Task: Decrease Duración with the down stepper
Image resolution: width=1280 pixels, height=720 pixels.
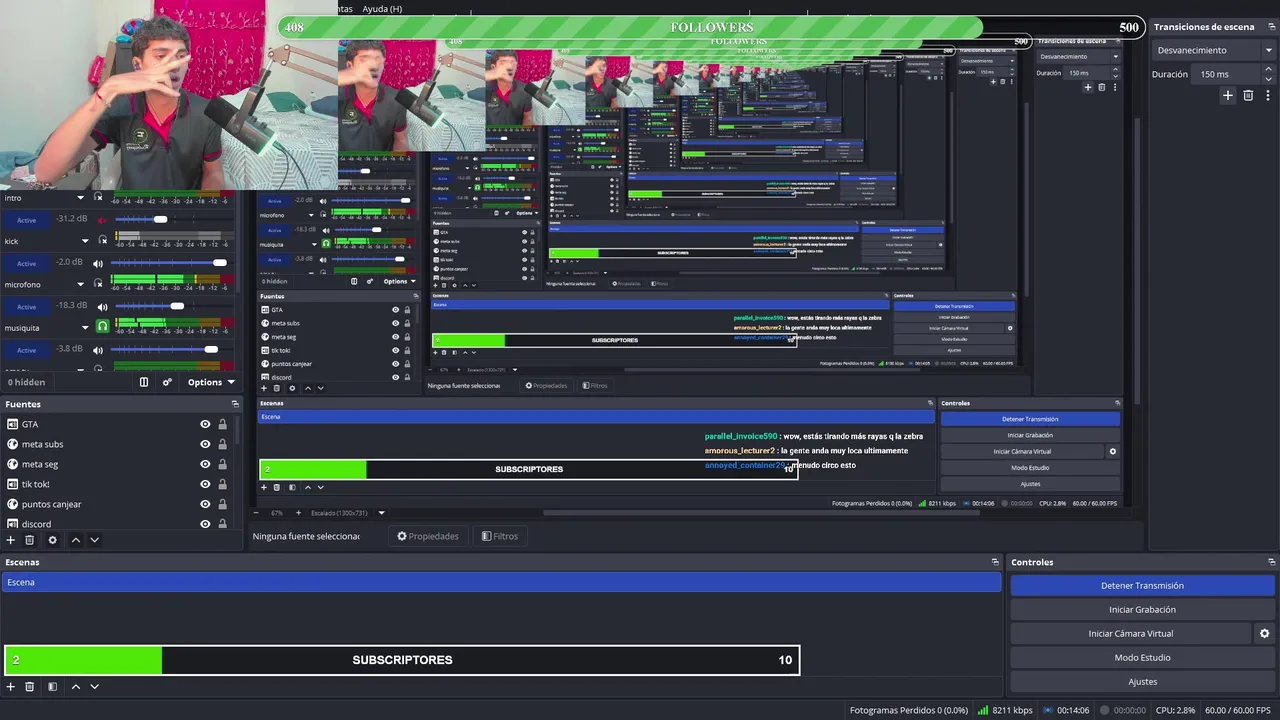Action: pos(1270,78)
